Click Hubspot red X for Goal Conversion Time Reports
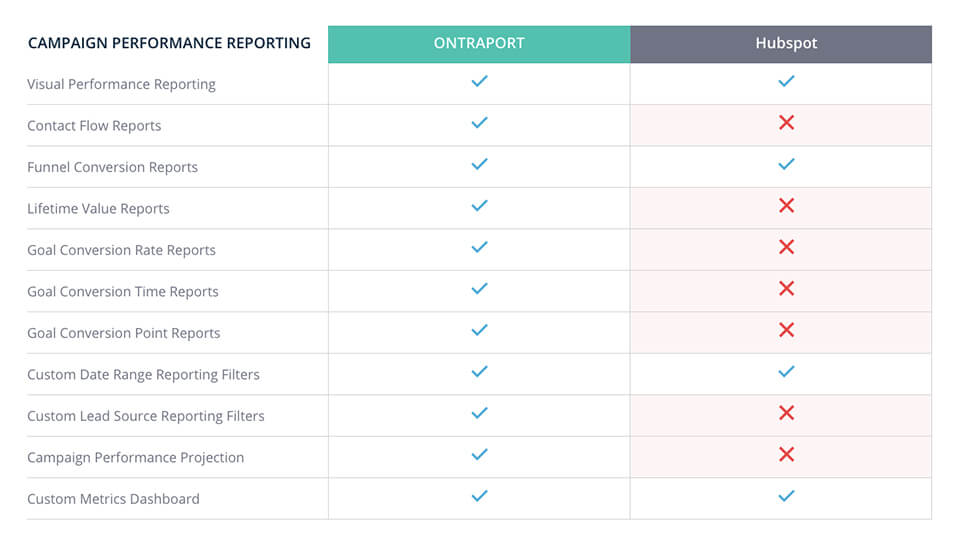The width and height of the screenshot is (960, 540). coord(786,288)
